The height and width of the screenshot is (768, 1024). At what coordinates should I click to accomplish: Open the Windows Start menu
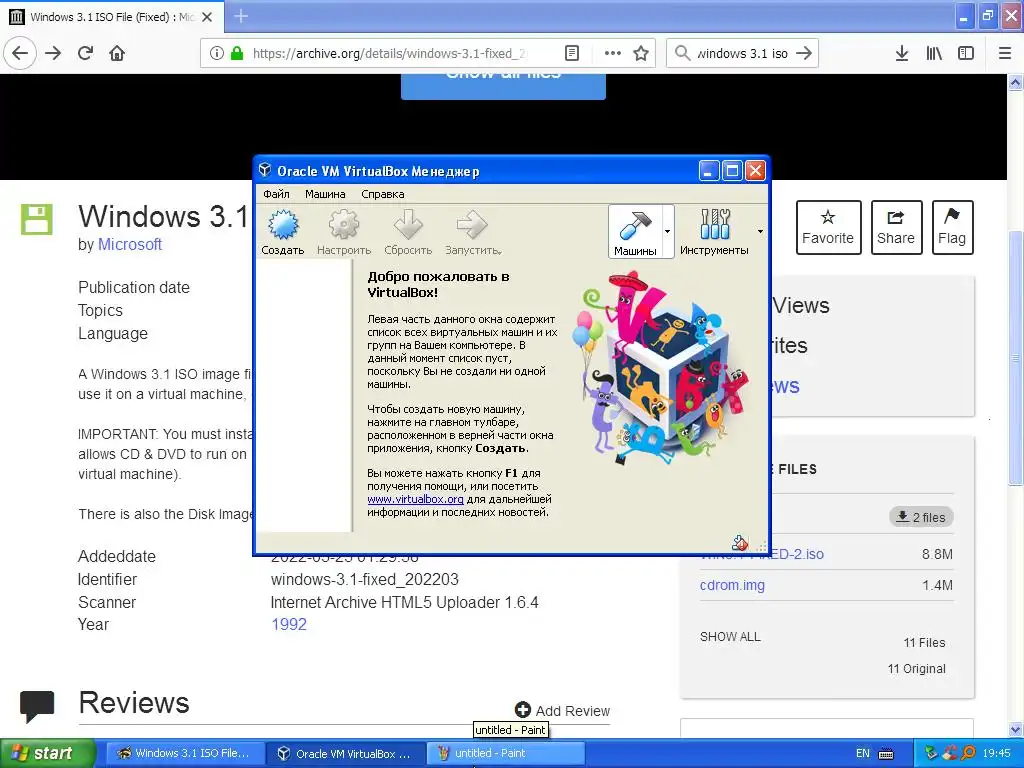[48, 754]
